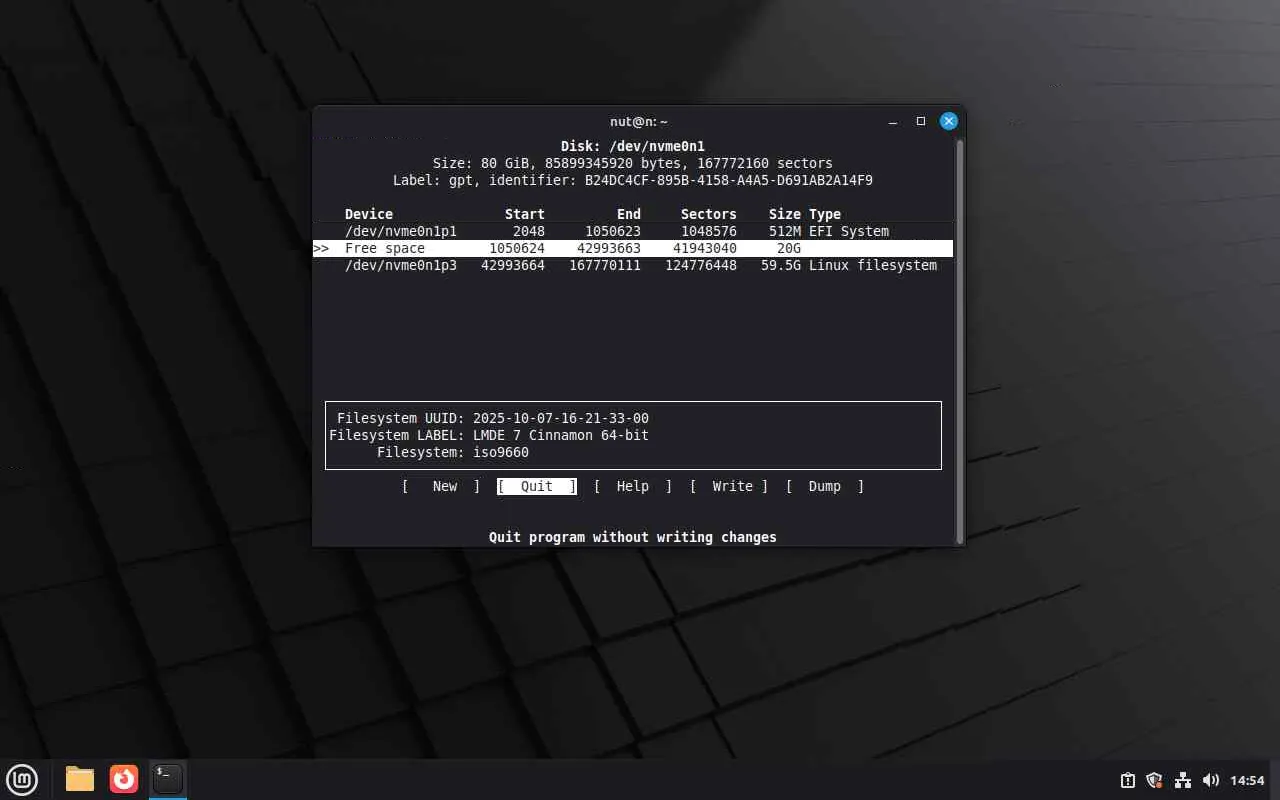This screenshot has width=1280, height=800.
Task: Click the "Device" column header
Action: (369, 214)
